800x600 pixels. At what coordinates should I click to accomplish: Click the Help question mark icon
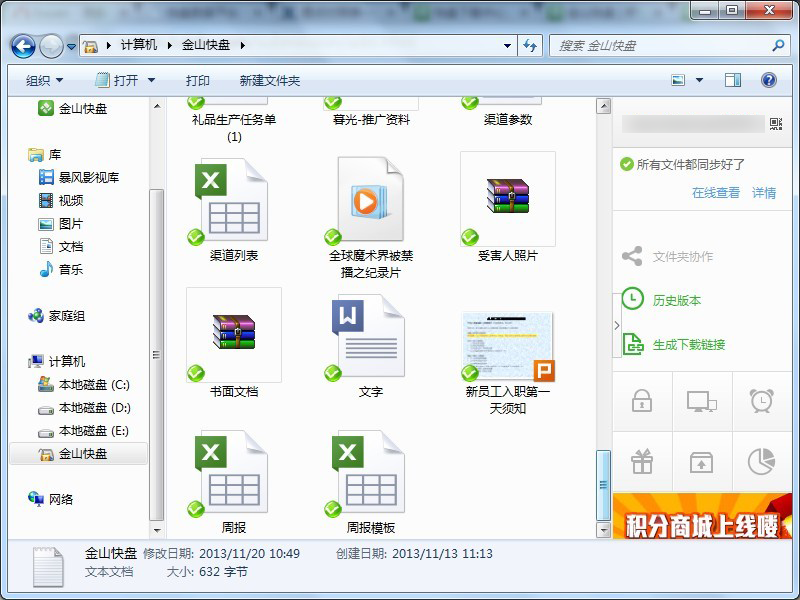768,80
